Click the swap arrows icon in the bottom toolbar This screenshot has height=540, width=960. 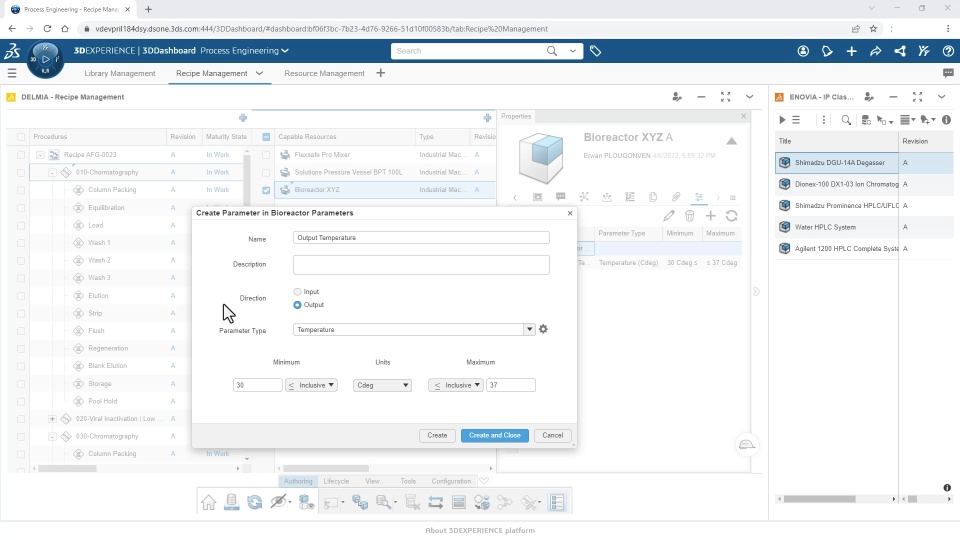tap(435, 503)
